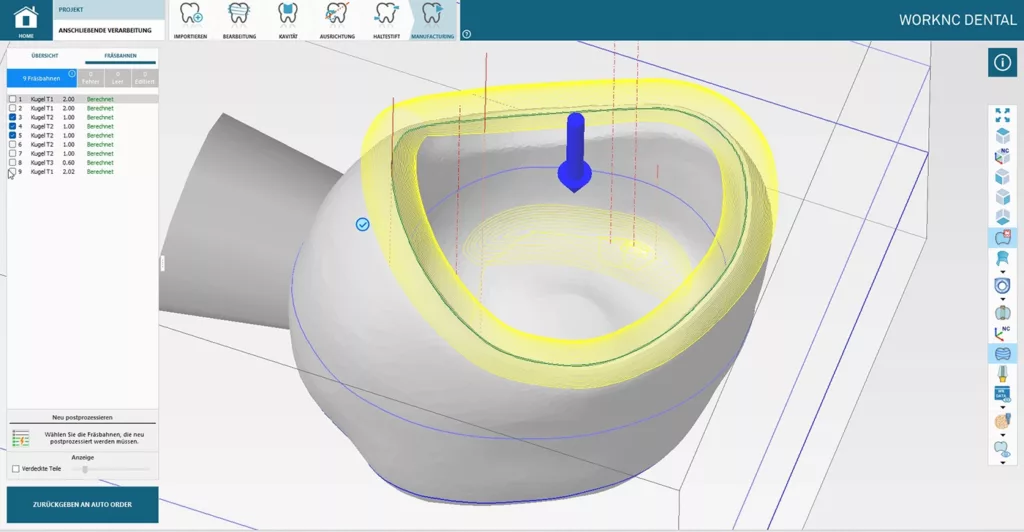1024x532 pixels.
Task: Open the Bearbeitung step
Action: (x=239, y=20)
